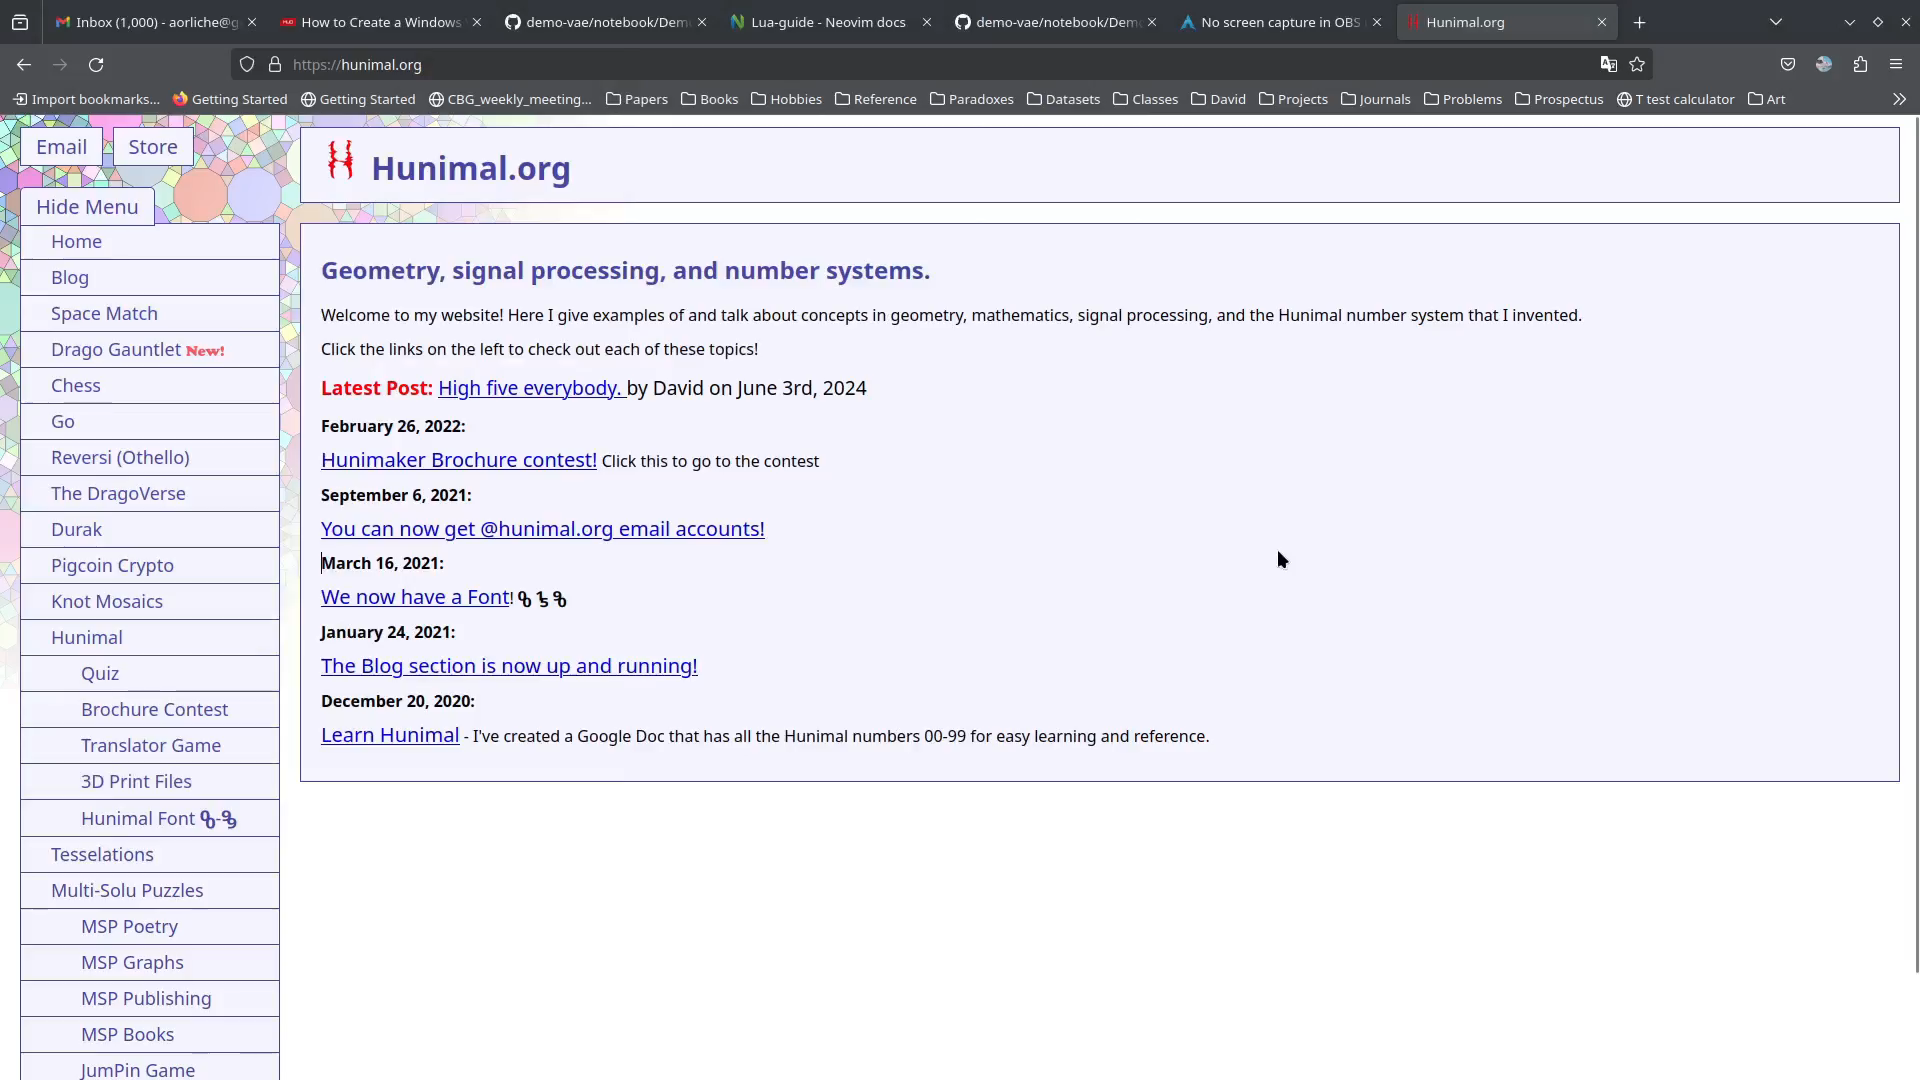Open the Firefox application menu hamburger icon

pyautogui.click(x=1896, y=65)
